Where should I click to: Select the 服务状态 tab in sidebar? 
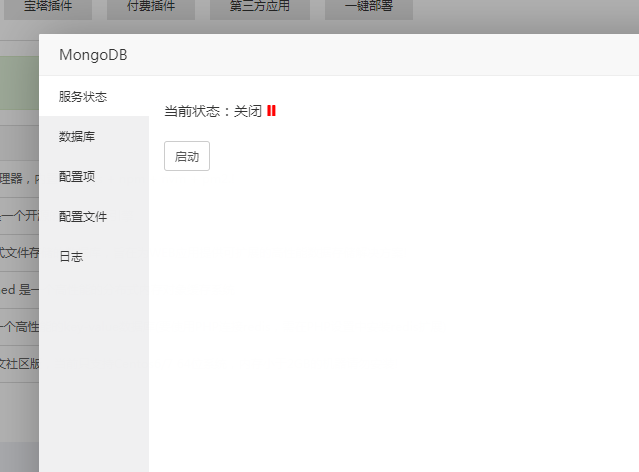point(94,97)
